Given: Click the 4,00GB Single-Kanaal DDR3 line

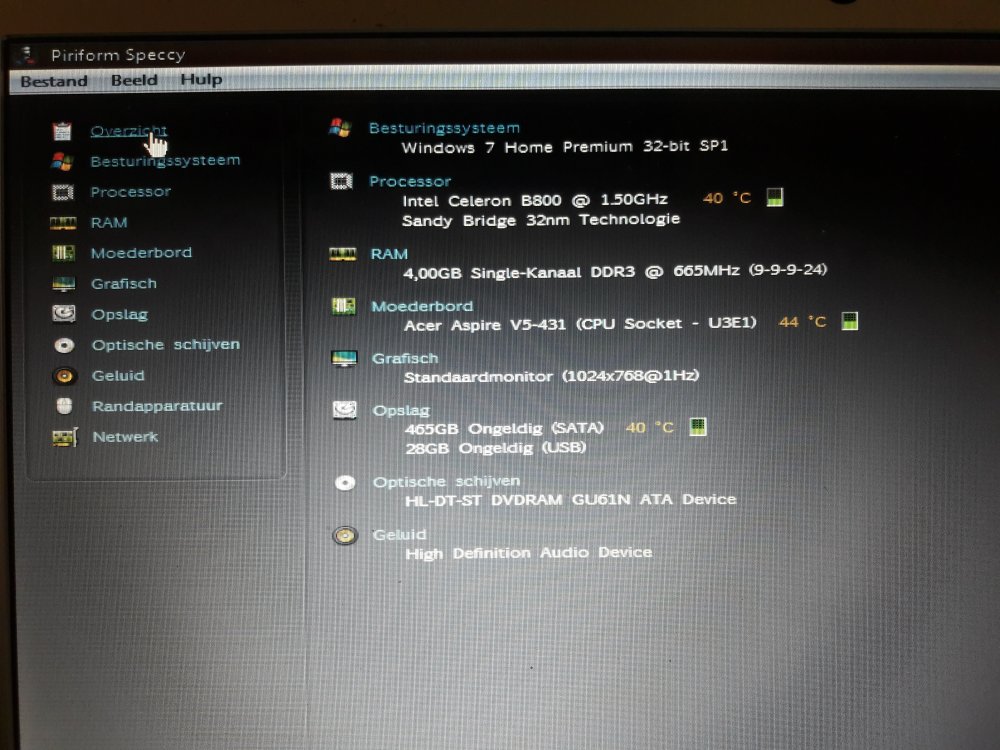Looking at the screenshot, I should coord(615,272).
